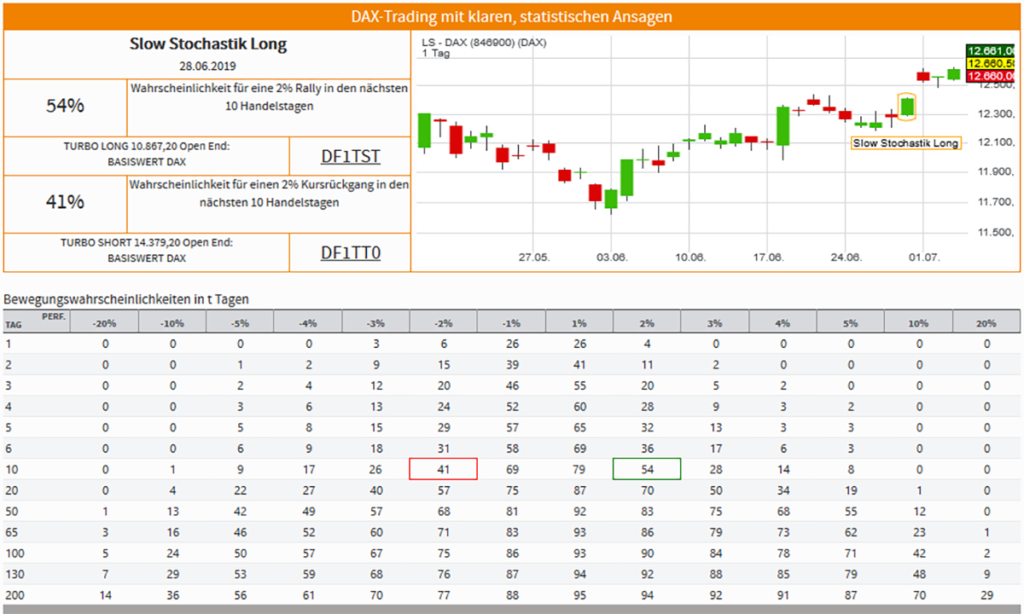This screenshot has width=1024, height=614.
Task: Click the yellow 12.660,5 price tag
Action: [x=991, y=63]
